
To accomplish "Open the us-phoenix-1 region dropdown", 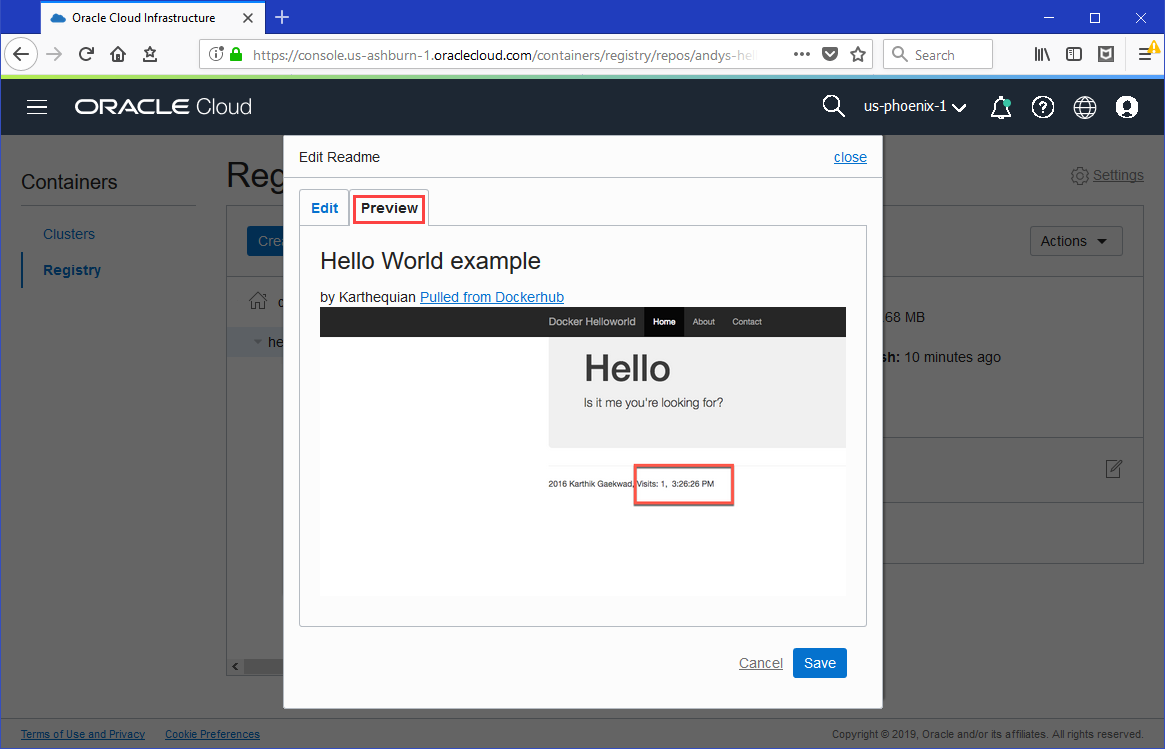I will pos(915,107).
